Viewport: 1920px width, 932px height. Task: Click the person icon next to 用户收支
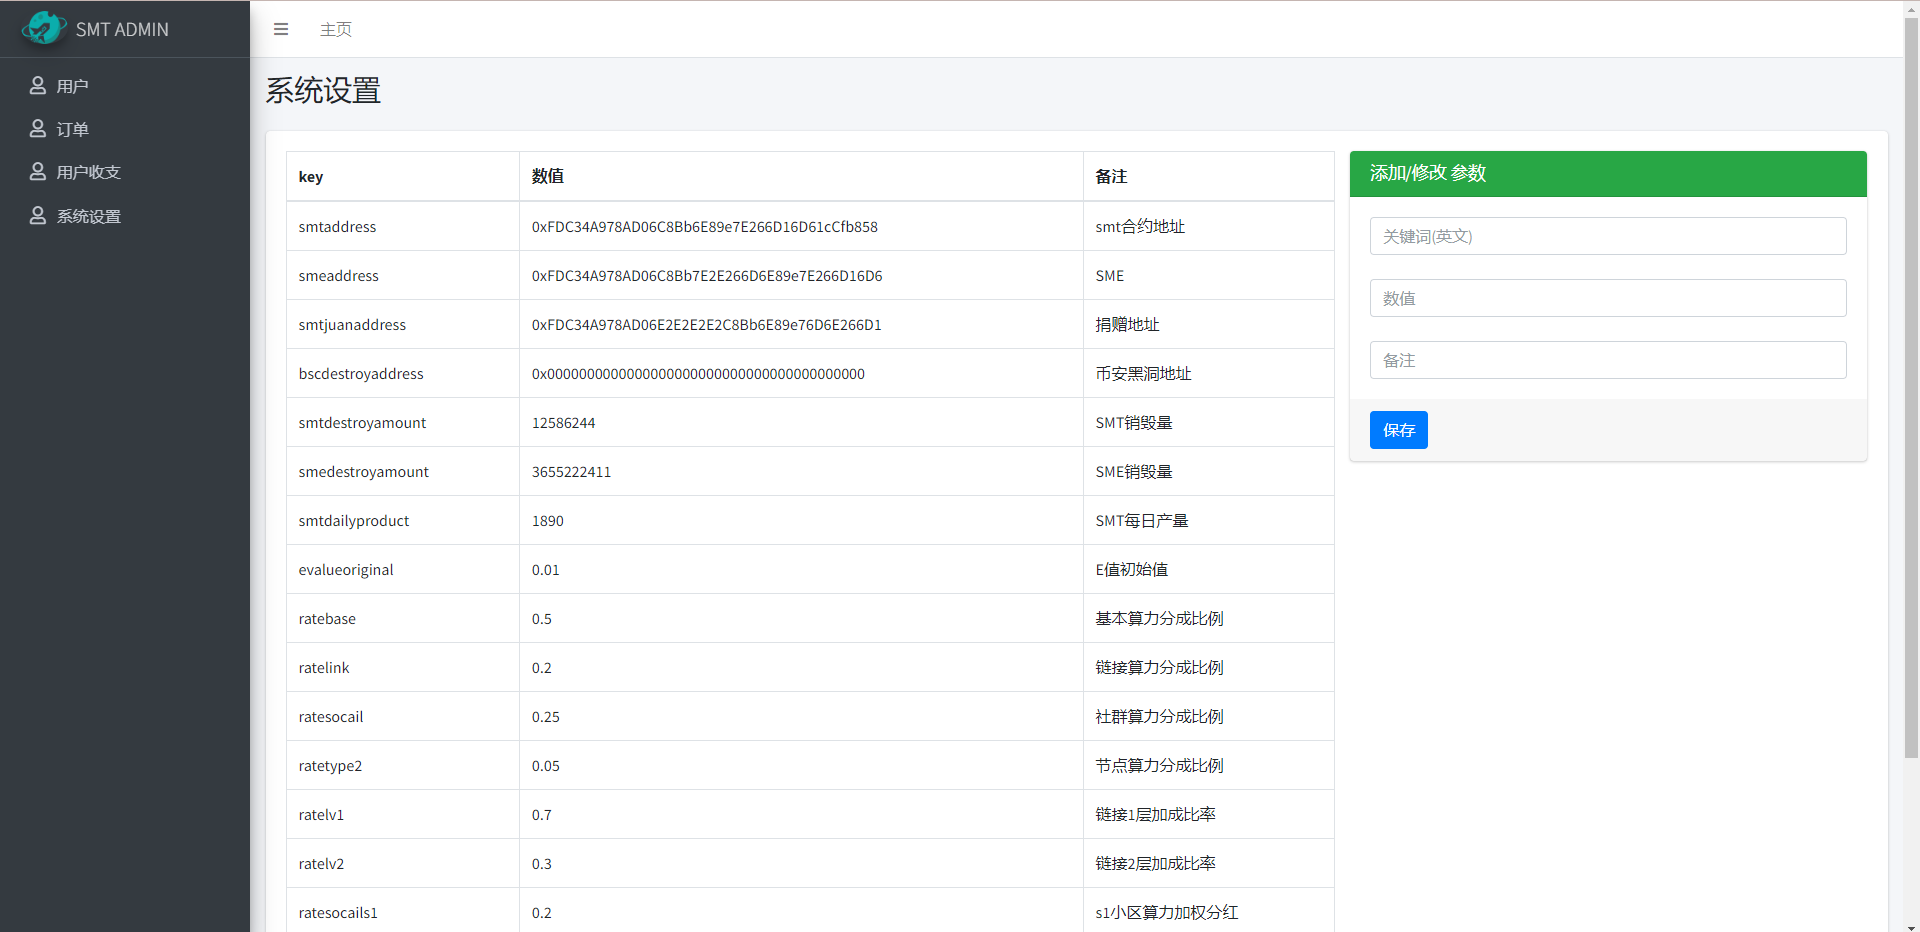coord(38,171)
